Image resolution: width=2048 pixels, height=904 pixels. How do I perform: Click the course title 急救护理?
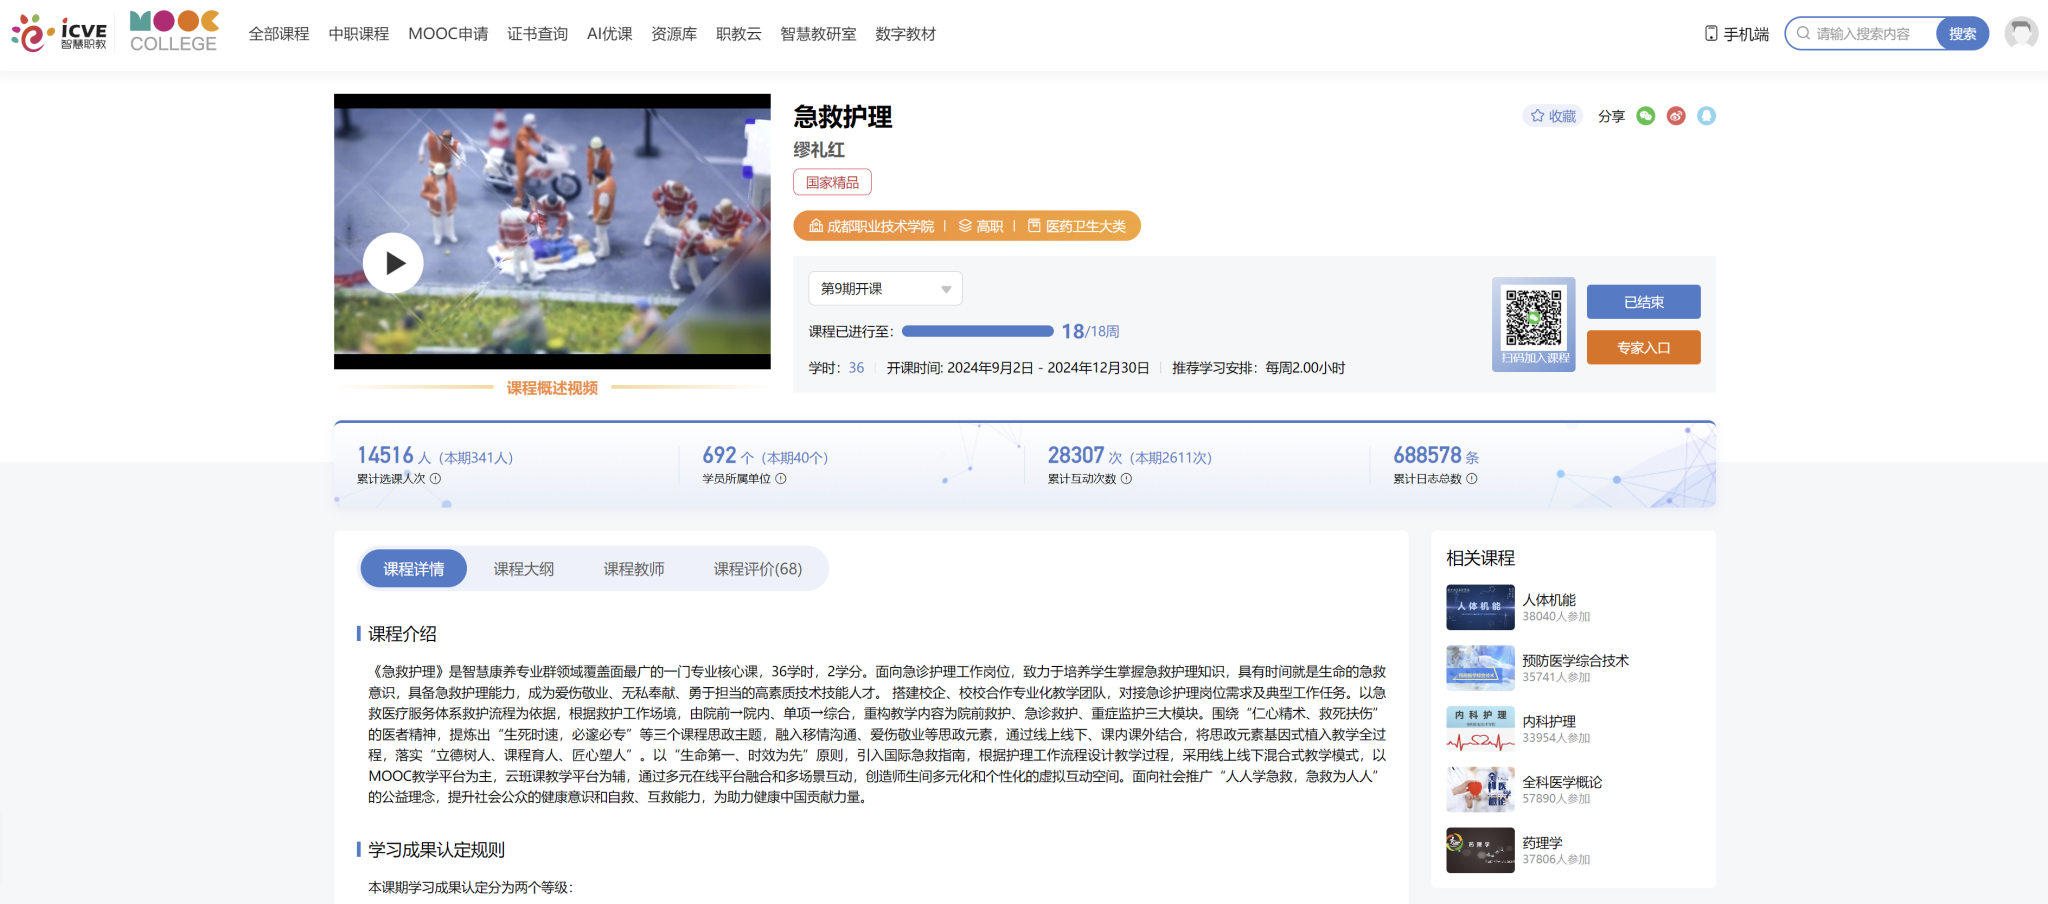click(x=842, y=117)
